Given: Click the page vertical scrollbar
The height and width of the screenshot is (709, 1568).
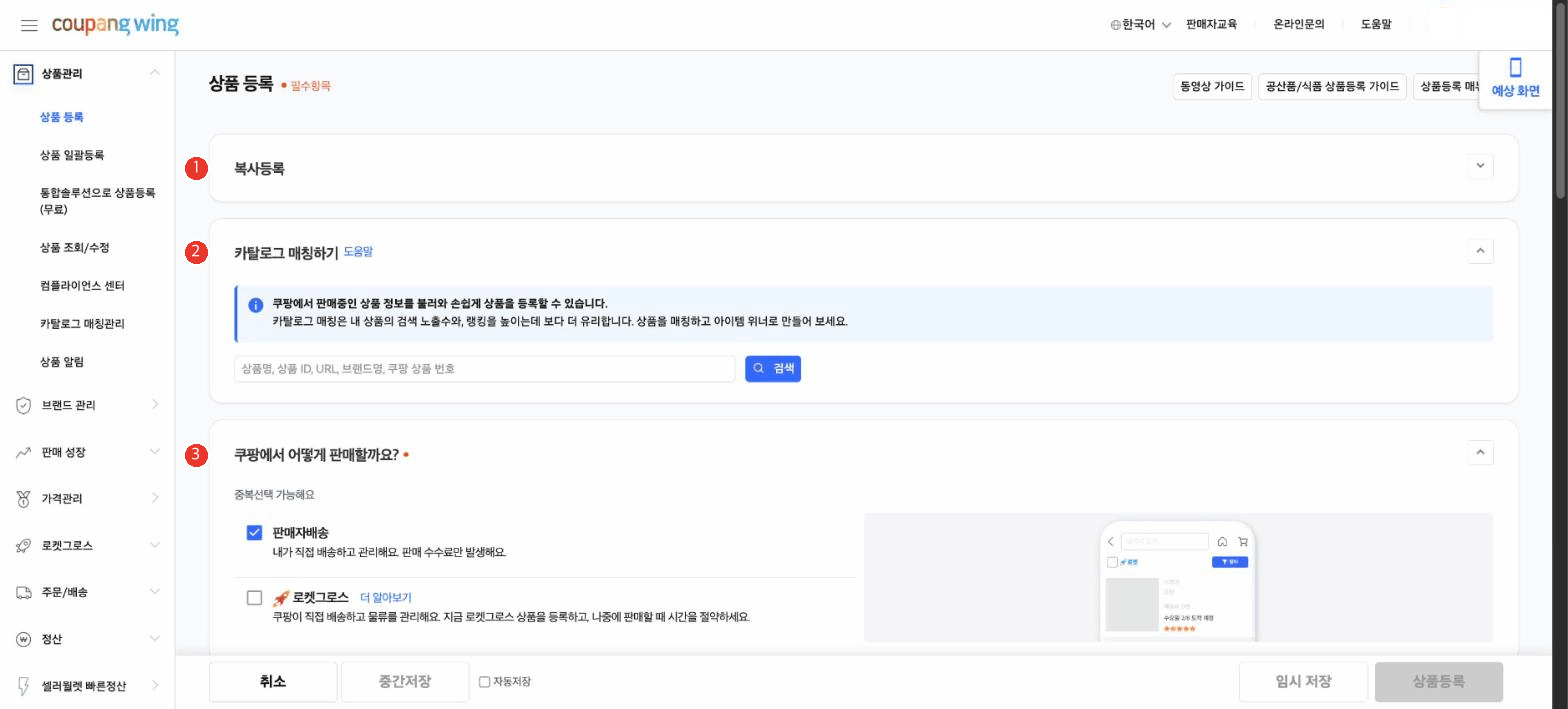Looking at the screenshot, I should (x=1560, y=100).
